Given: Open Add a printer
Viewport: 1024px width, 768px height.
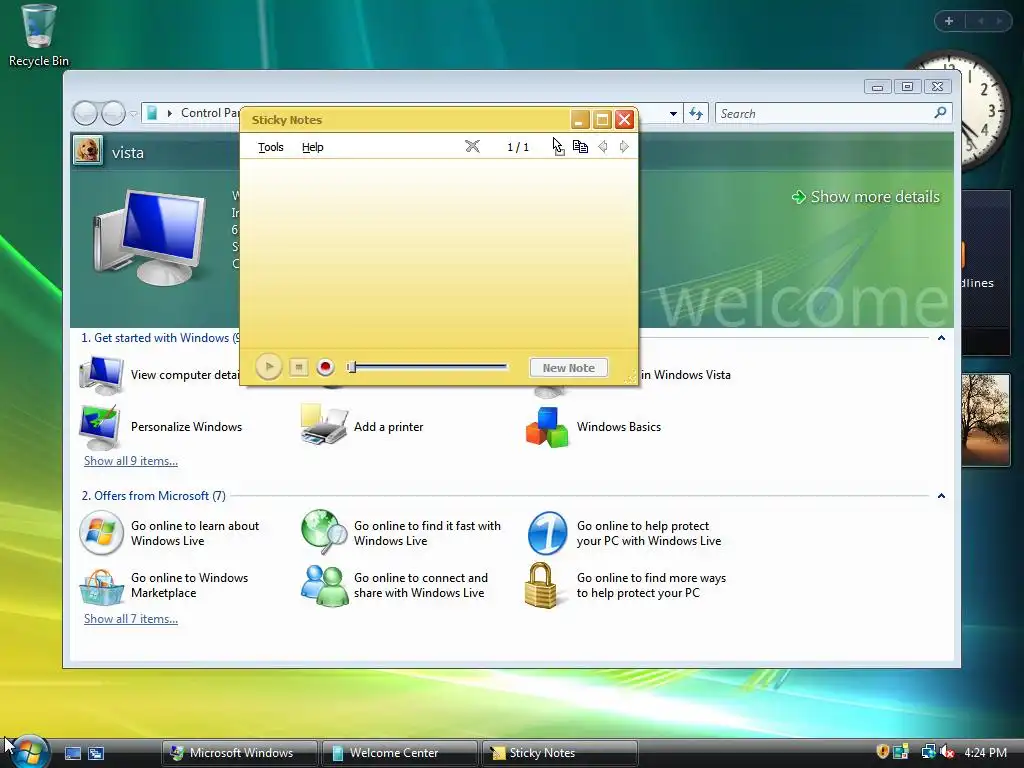Looking at the screenshot, I should (362, 427).
